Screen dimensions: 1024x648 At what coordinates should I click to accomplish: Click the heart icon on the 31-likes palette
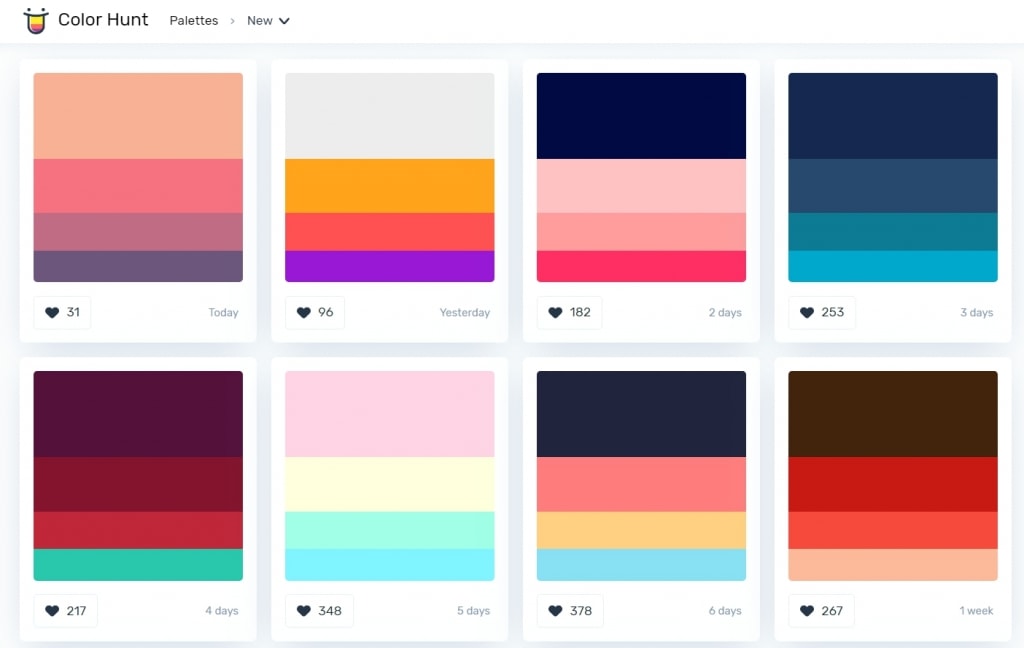[52, 312]
